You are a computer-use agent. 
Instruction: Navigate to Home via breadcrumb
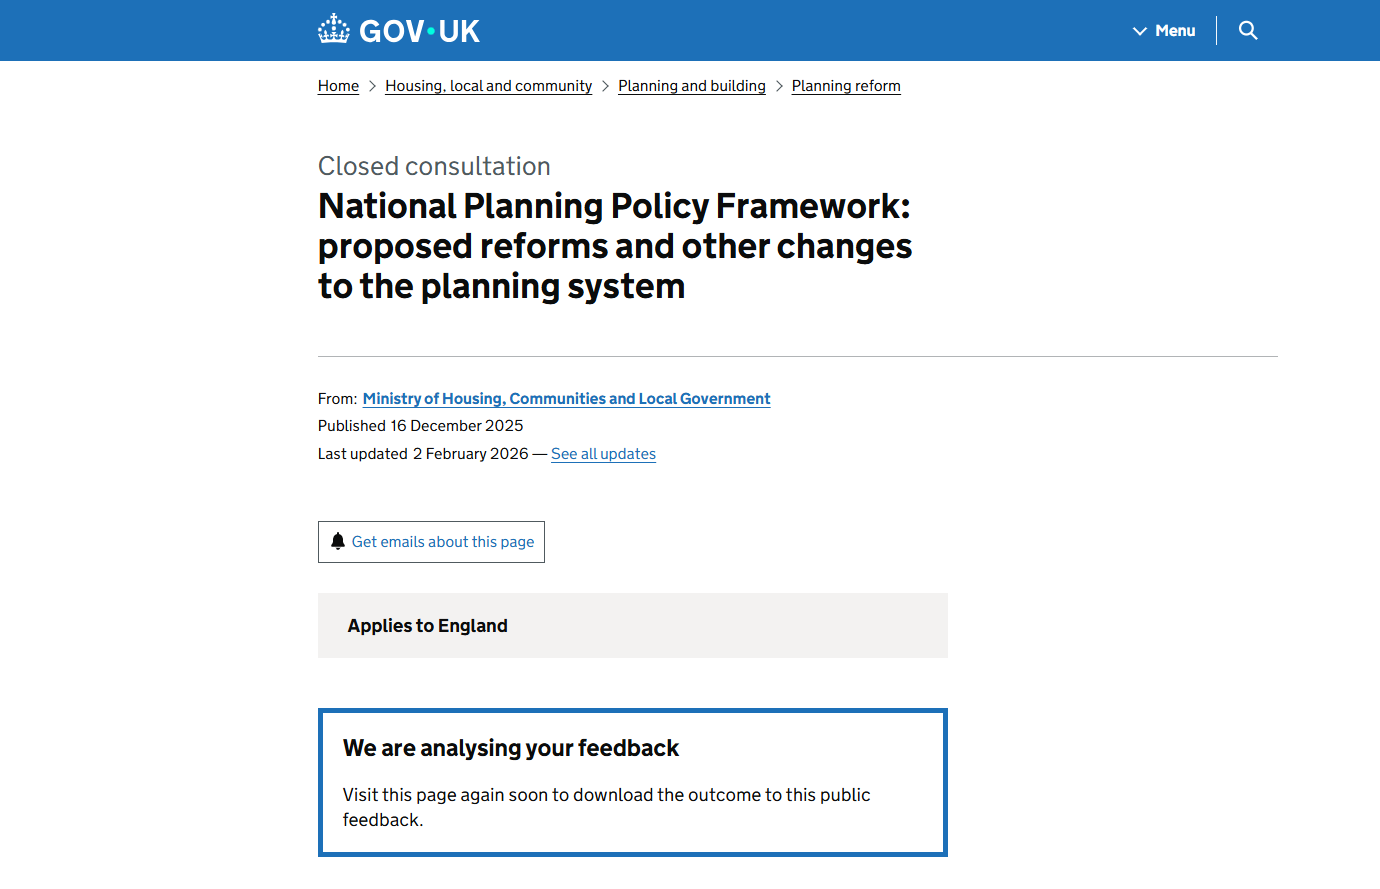338,86
